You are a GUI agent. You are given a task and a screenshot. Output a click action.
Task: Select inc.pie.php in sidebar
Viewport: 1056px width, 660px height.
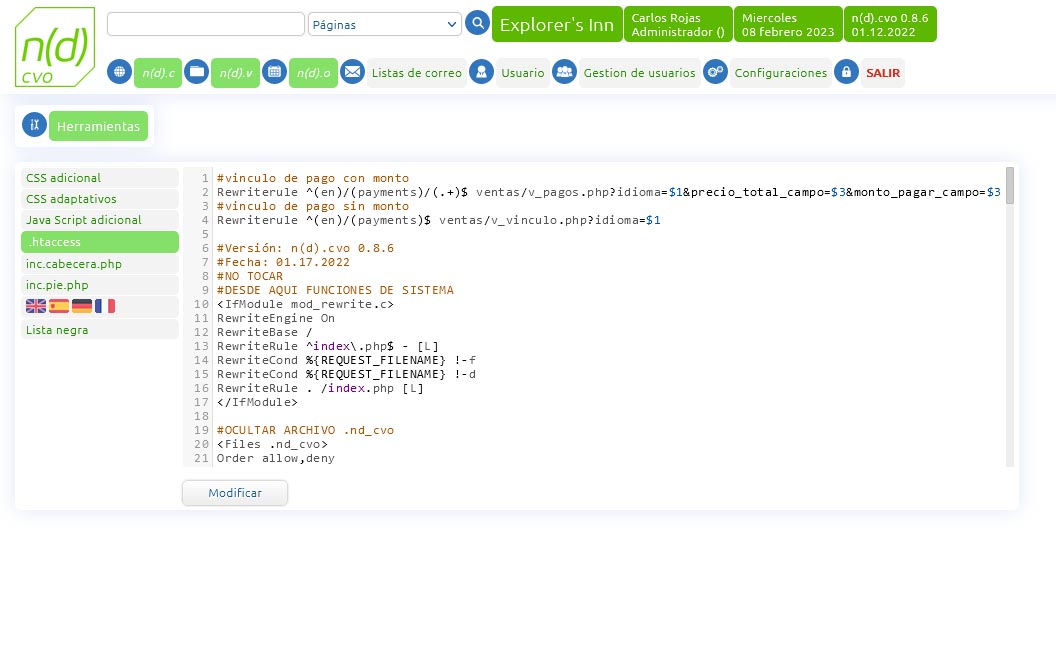click(x=100, y=285)
